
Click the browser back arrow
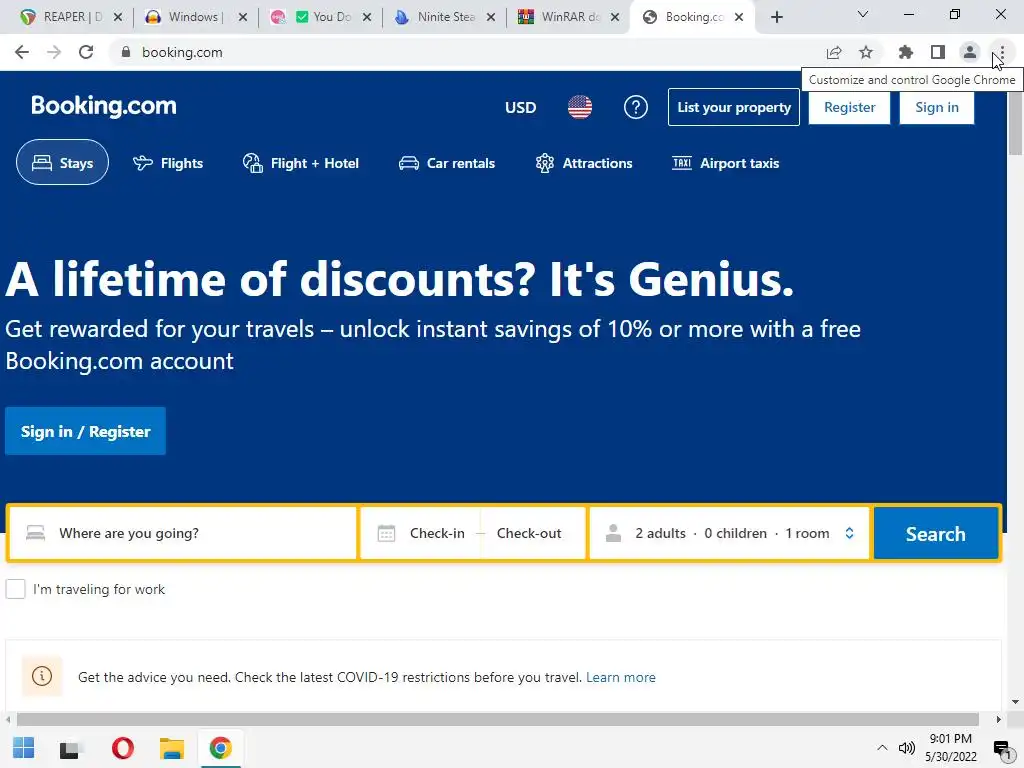tap(22, 52)
